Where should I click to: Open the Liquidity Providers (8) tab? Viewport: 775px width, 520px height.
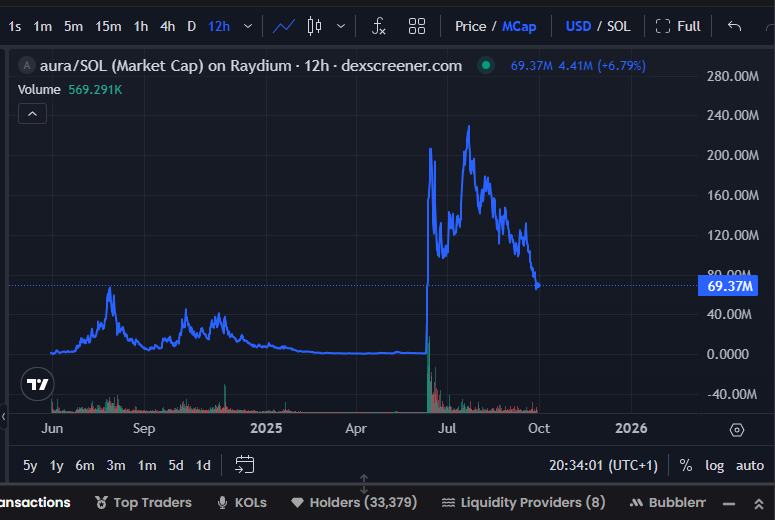click(523, 503)
